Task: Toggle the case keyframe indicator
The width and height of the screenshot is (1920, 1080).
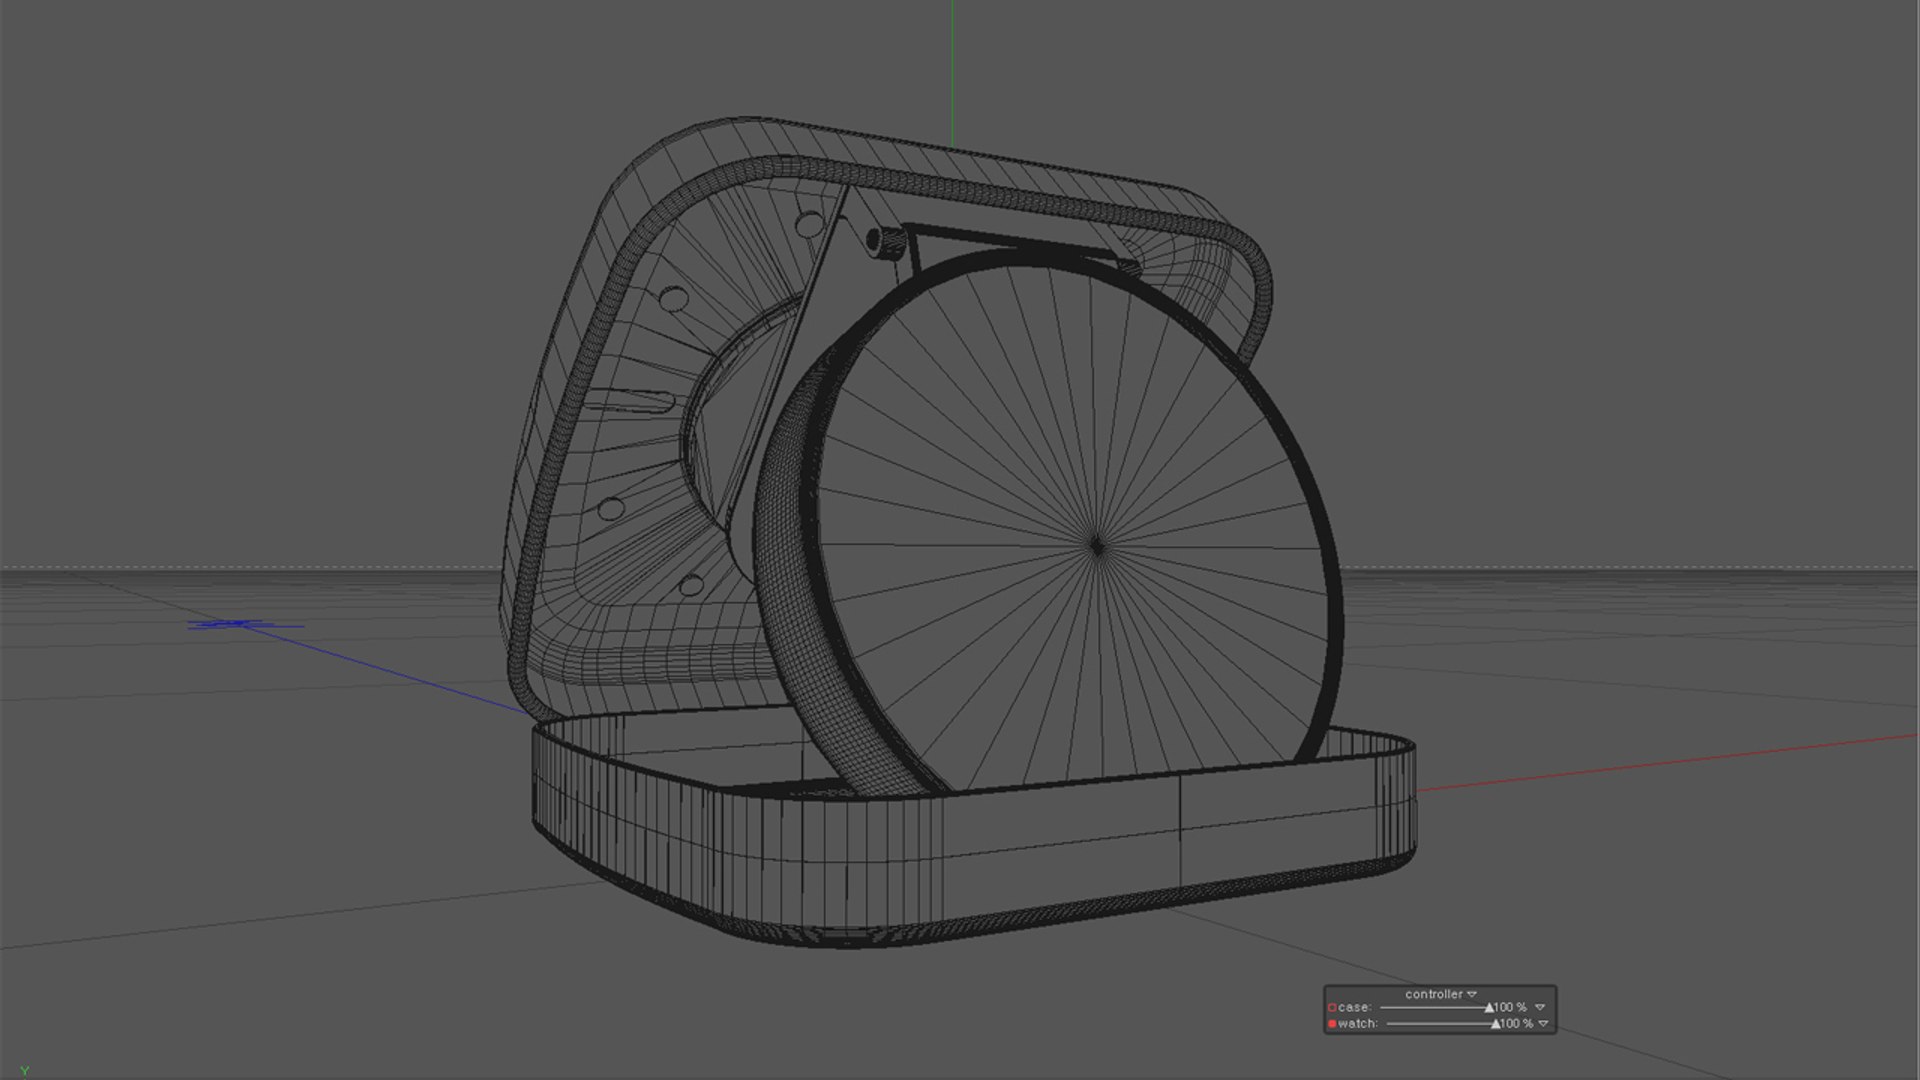Action: (1332, 1007)
